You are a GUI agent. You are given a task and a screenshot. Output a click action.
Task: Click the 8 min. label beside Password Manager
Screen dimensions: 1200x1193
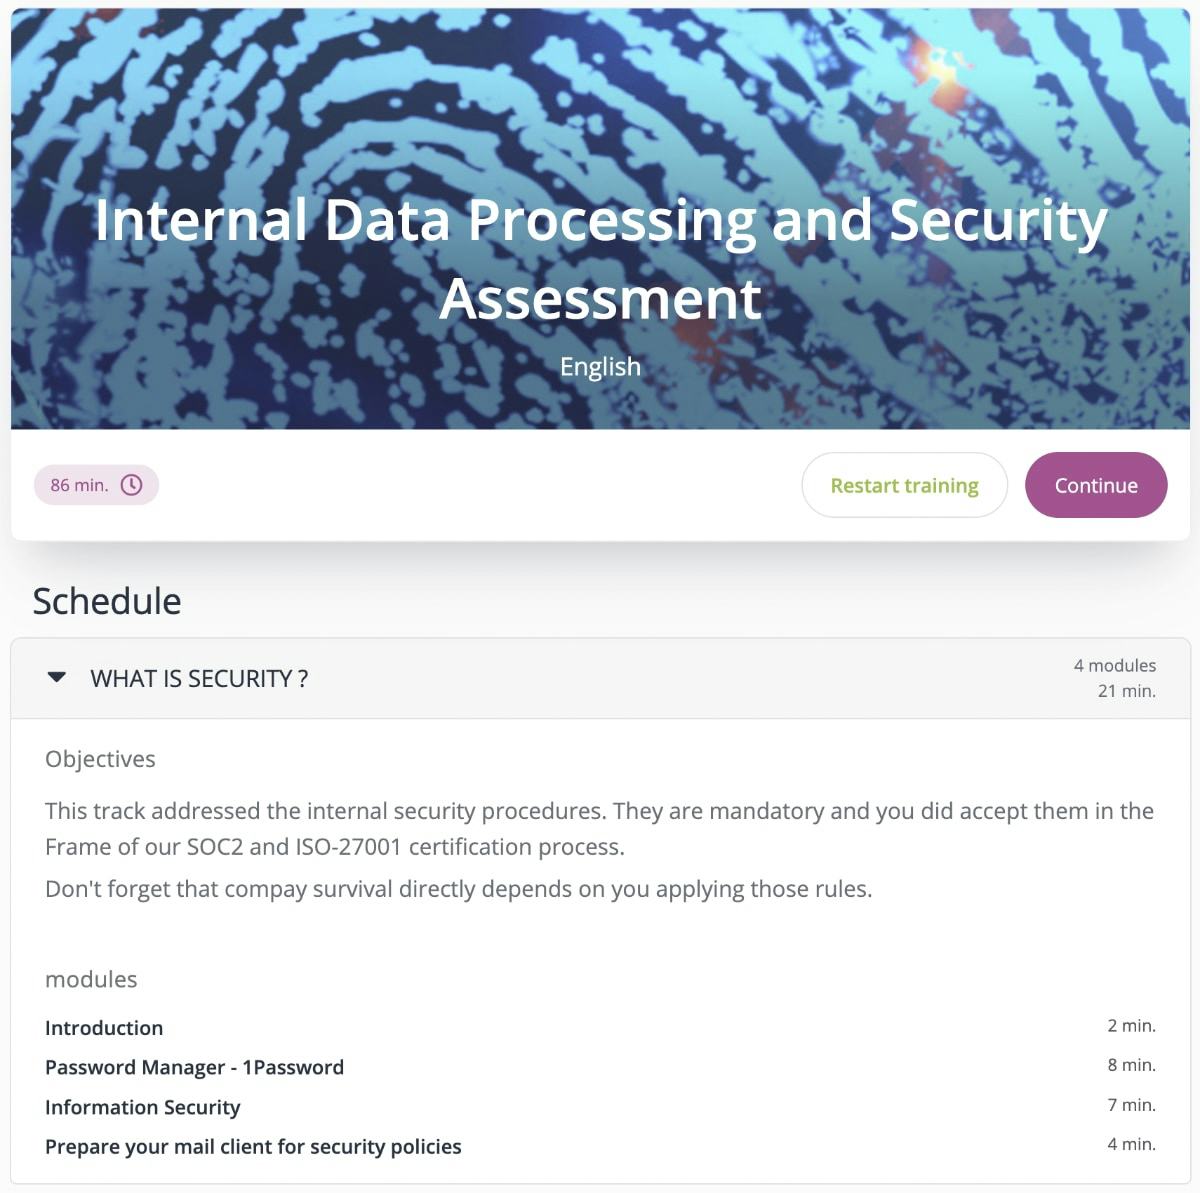click(x=1131, y=1065)
